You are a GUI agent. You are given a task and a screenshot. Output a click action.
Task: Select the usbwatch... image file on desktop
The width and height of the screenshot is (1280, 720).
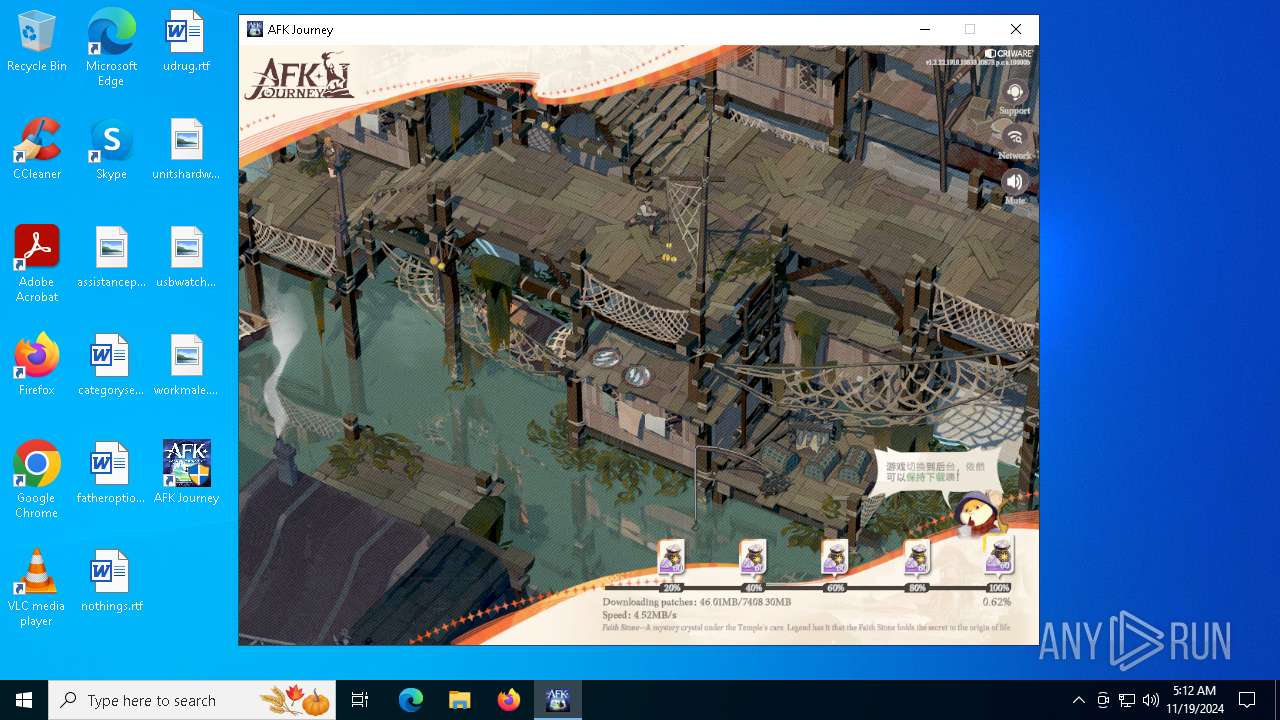(186, 258)
